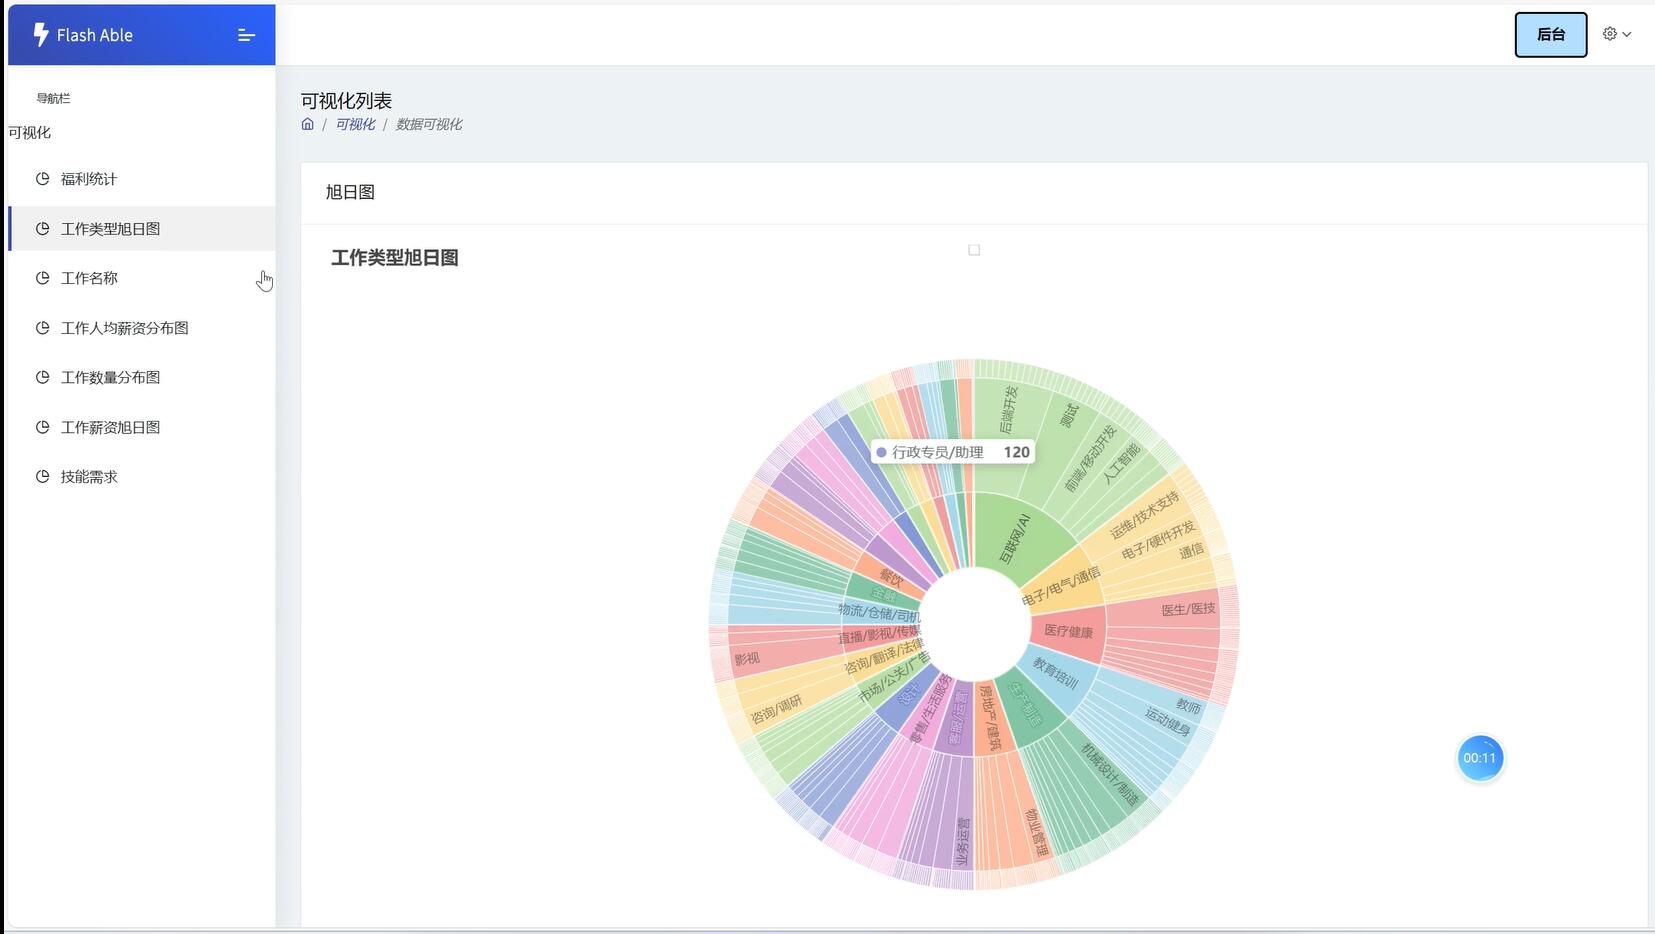Open 工作人均薪资分布图 in the sidebar
Screen dimensions: 1655x934
coord(124,328)
